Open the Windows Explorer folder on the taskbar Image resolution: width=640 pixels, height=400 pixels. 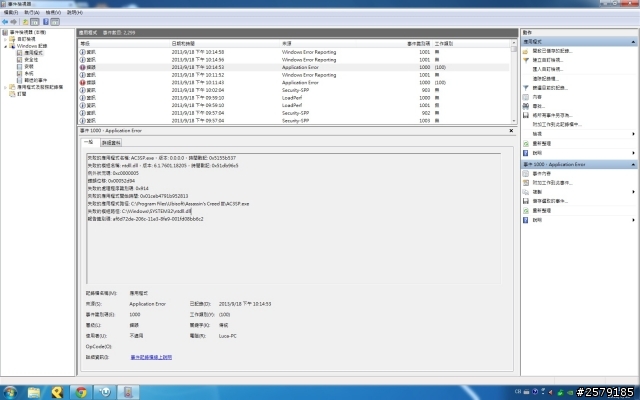pyautogui.click(x=34, y=392)
